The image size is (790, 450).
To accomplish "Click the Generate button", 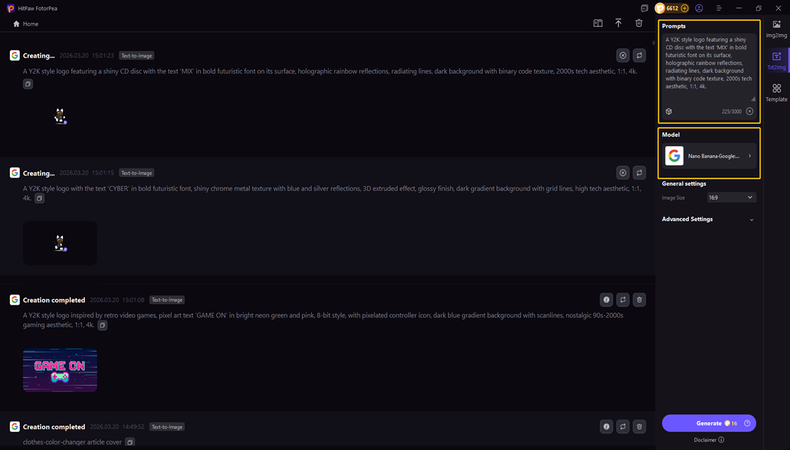I will click(x=709, y=423).
